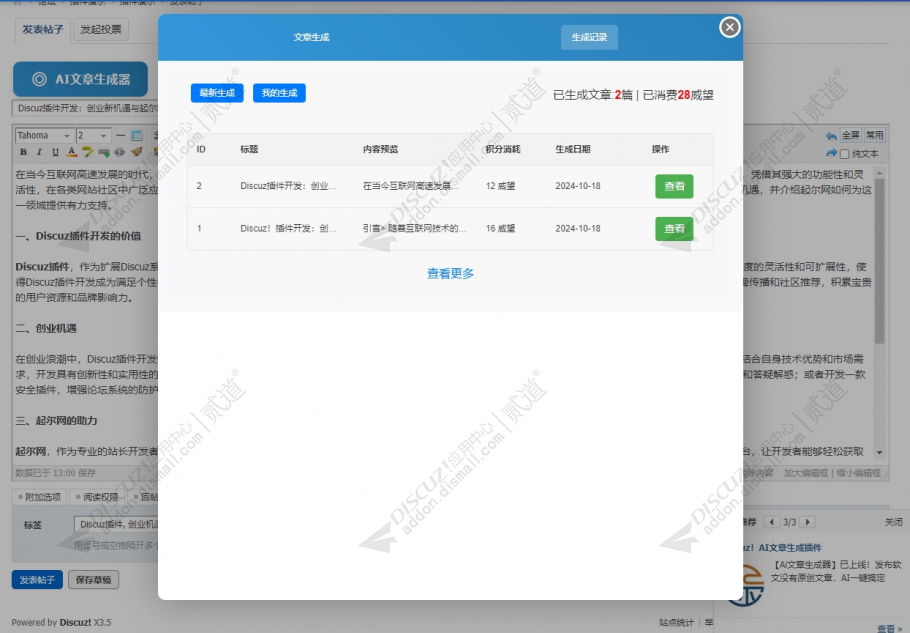Enable the 纯文本 plain text checkbox
The width and height of the screenshot is (910, 633).
pyautogui.click(x=844, y=154)
